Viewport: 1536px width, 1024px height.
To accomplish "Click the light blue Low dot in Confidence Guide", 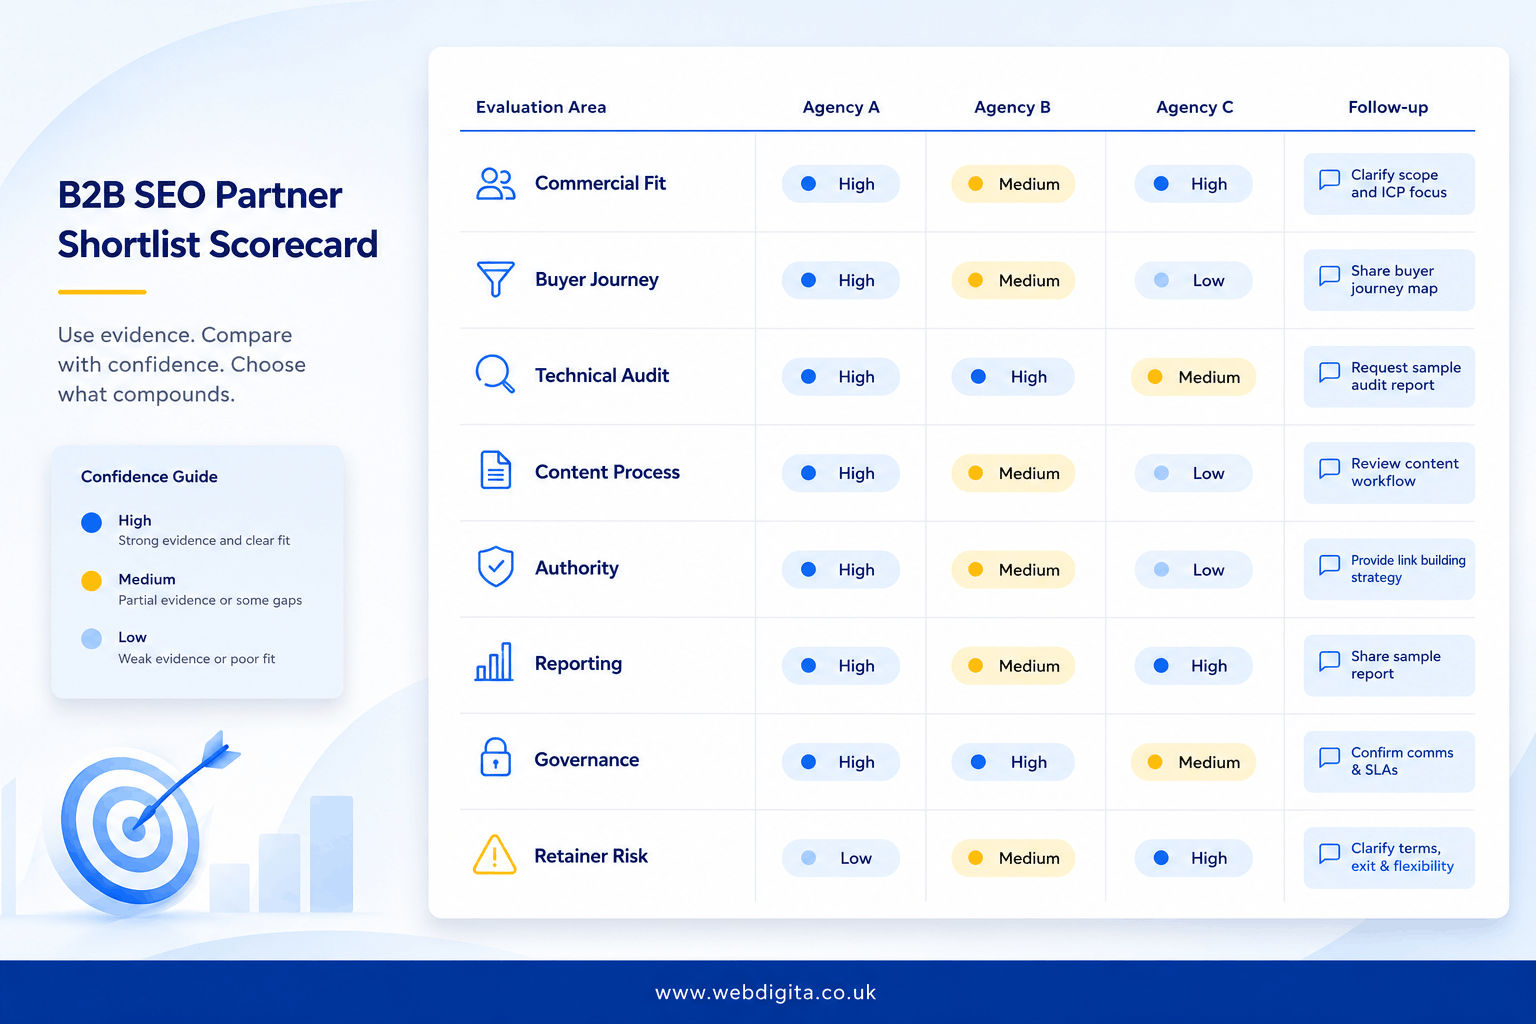I will coord(91,639).
